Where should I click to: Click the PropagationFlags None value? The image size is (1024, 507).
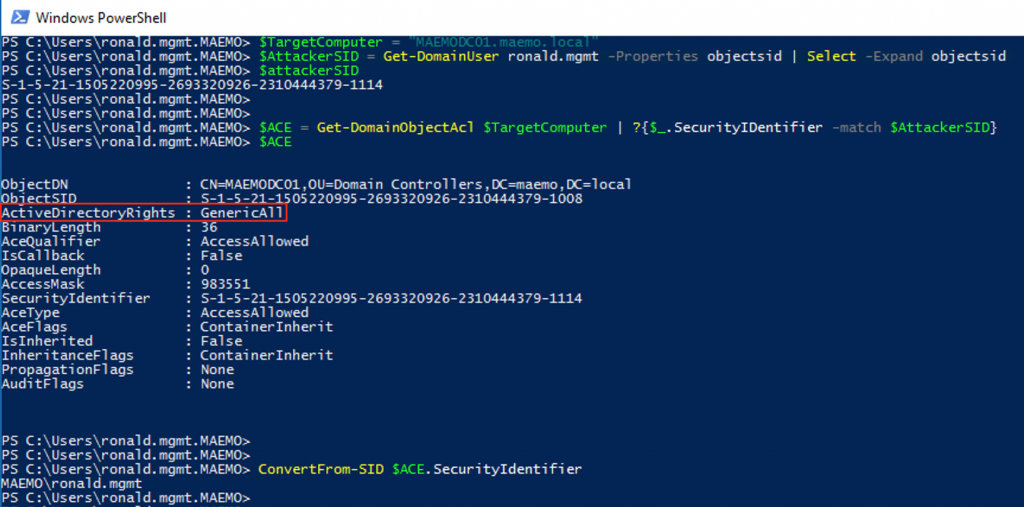coord(217,370)
